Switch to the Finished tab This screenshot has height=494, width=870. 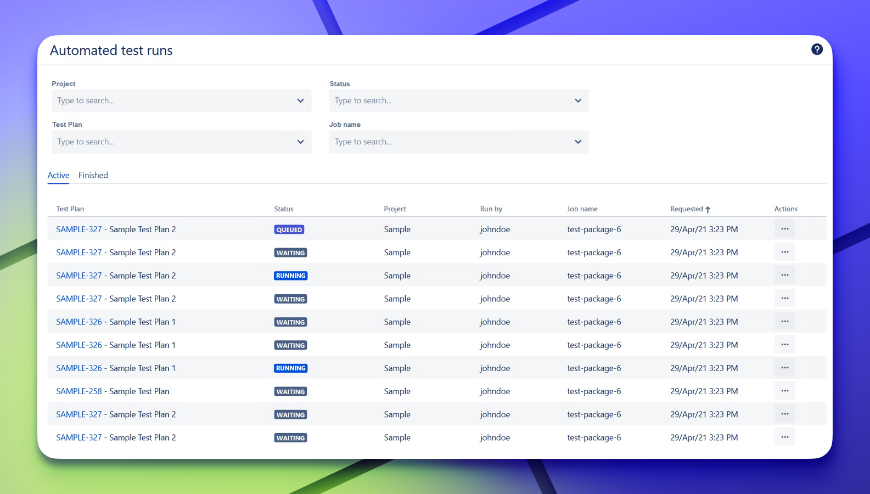click(93, 175)
